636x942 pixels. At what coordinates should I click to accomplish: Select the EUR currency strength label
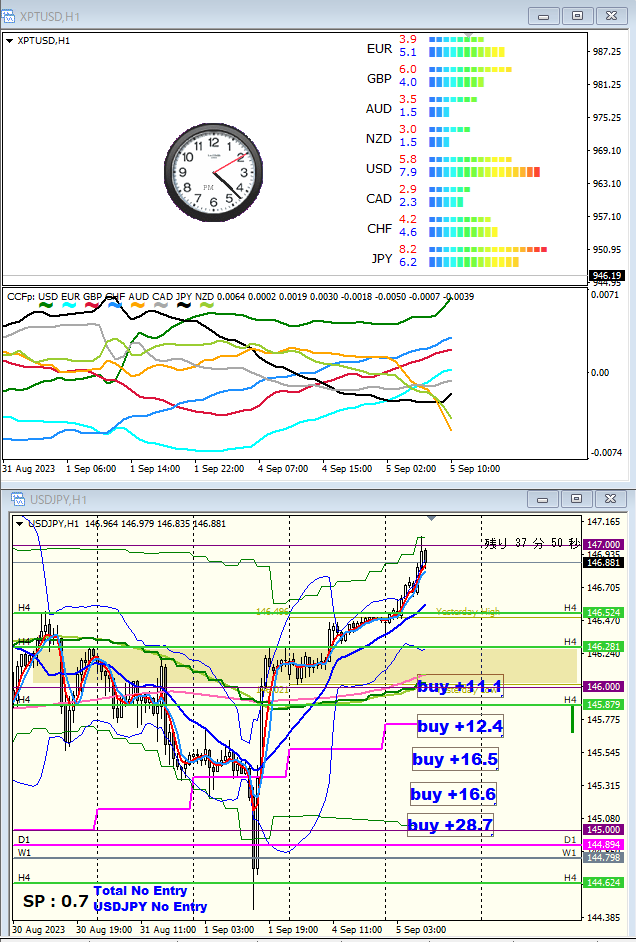(x=379, y=49)
